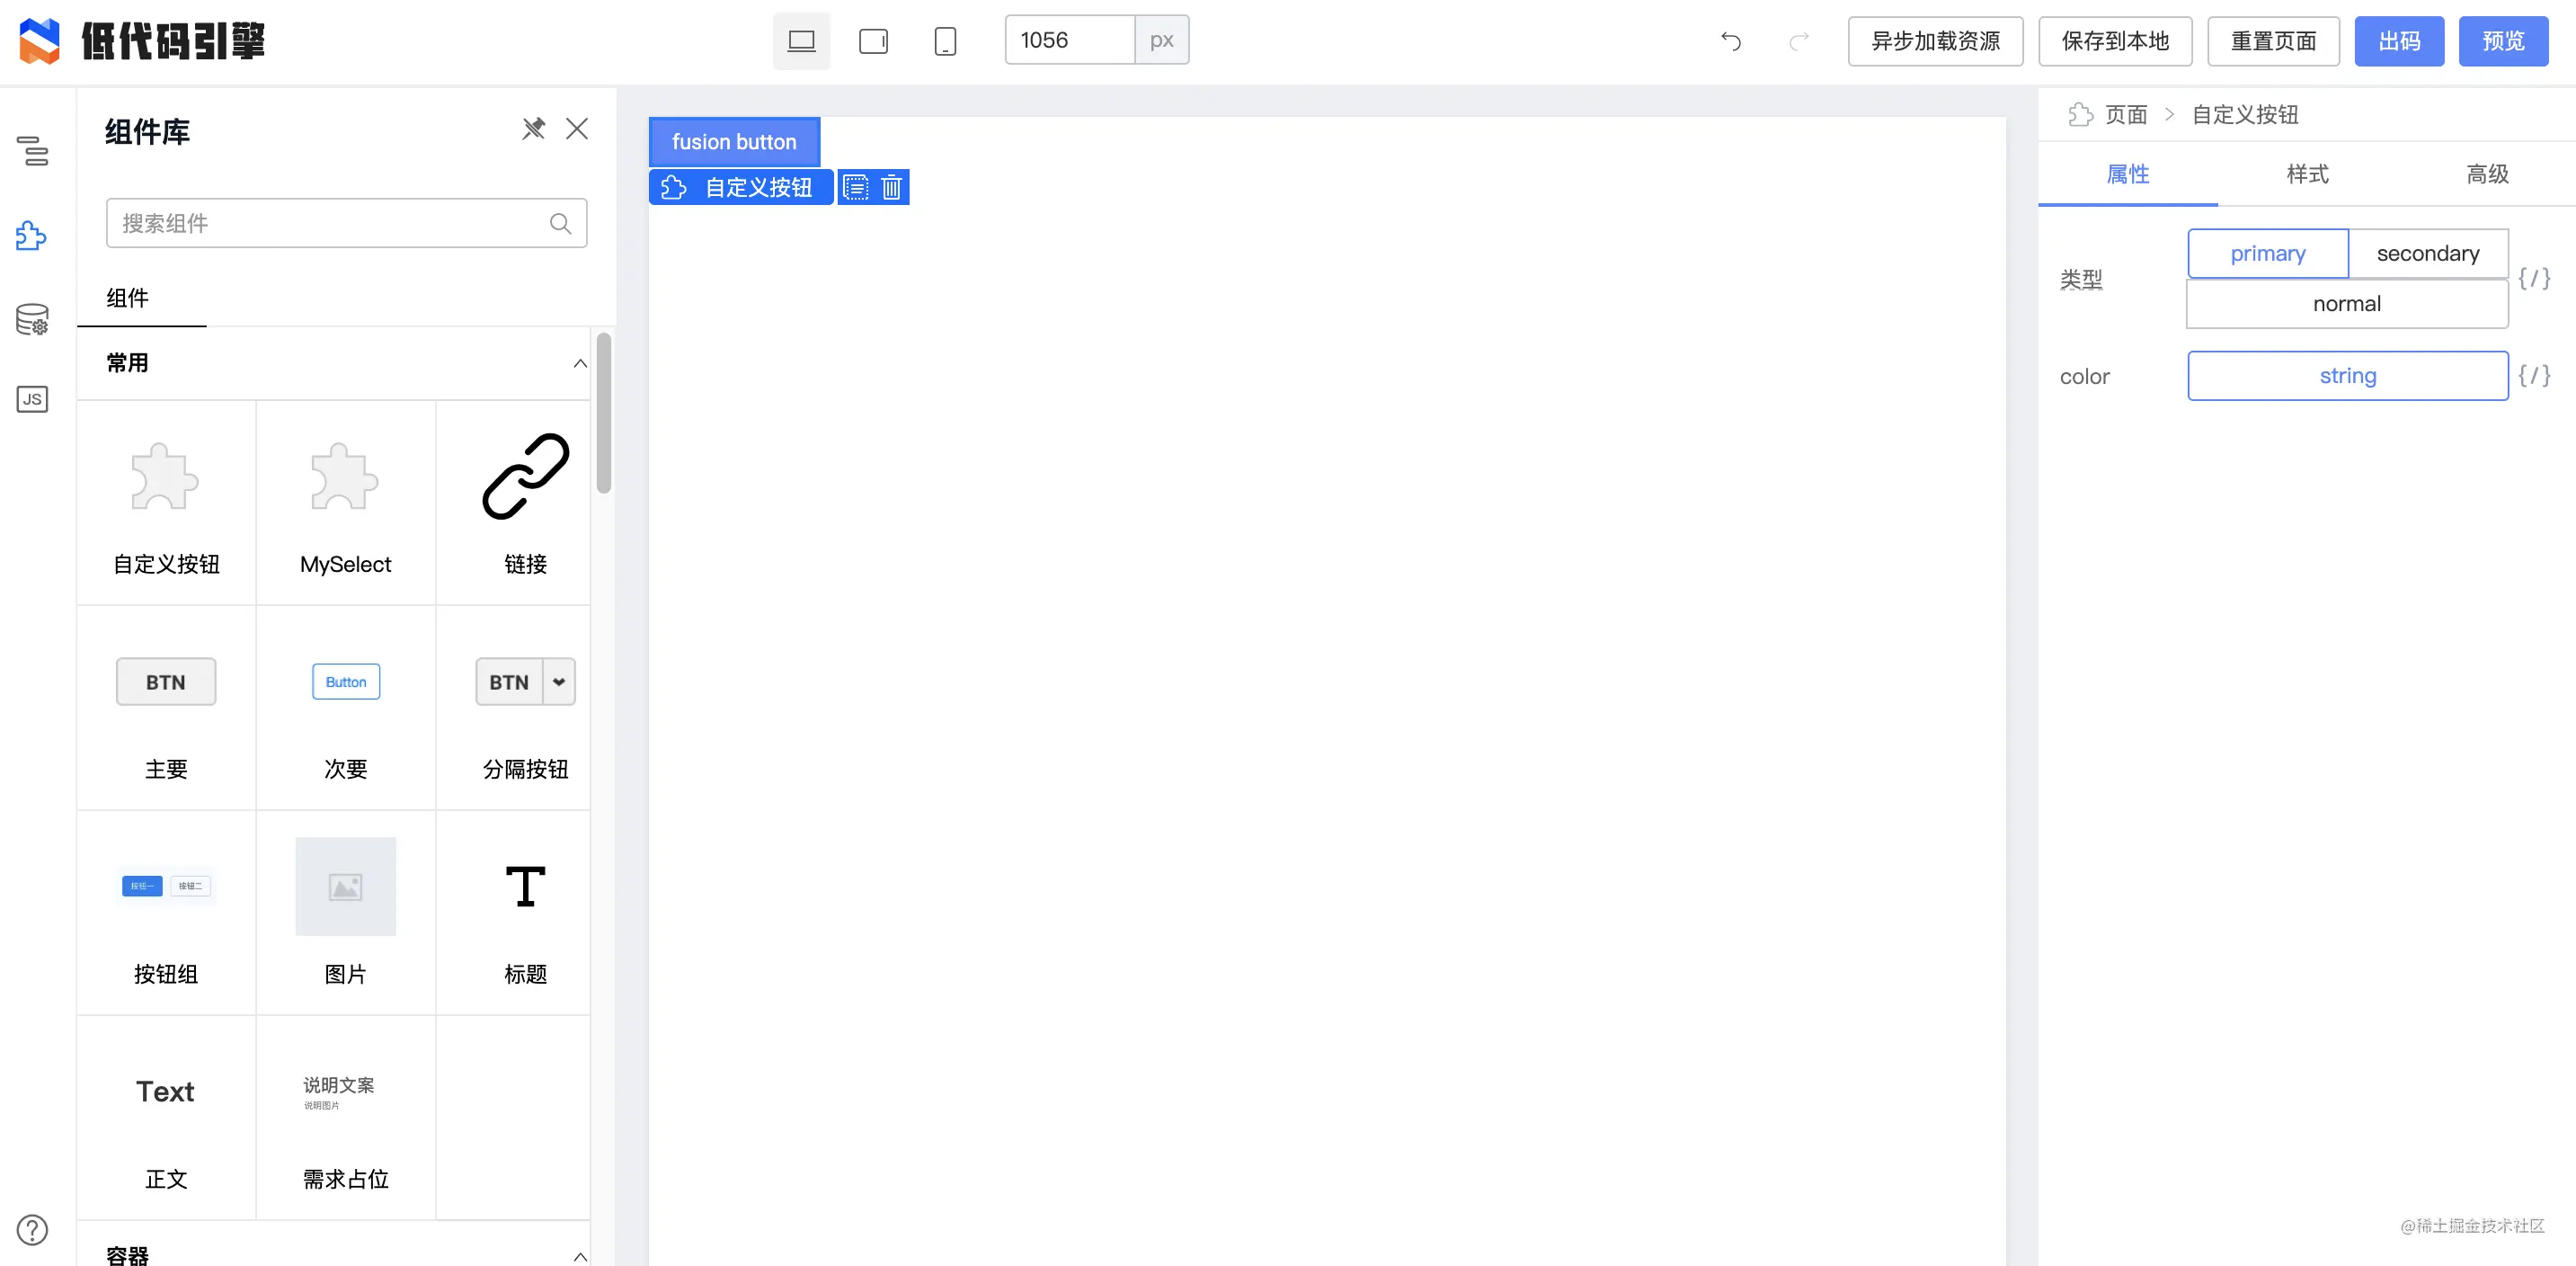This screenshot has height=1266, width=2576.
Task: Toggle variable binding for color property
Action: click(x=2534, y=376)
